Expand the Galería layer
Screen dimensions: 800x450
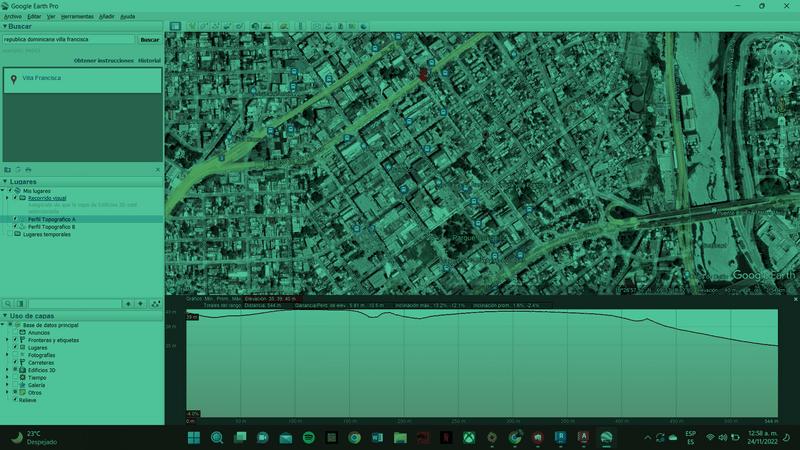tap(7, 385)
